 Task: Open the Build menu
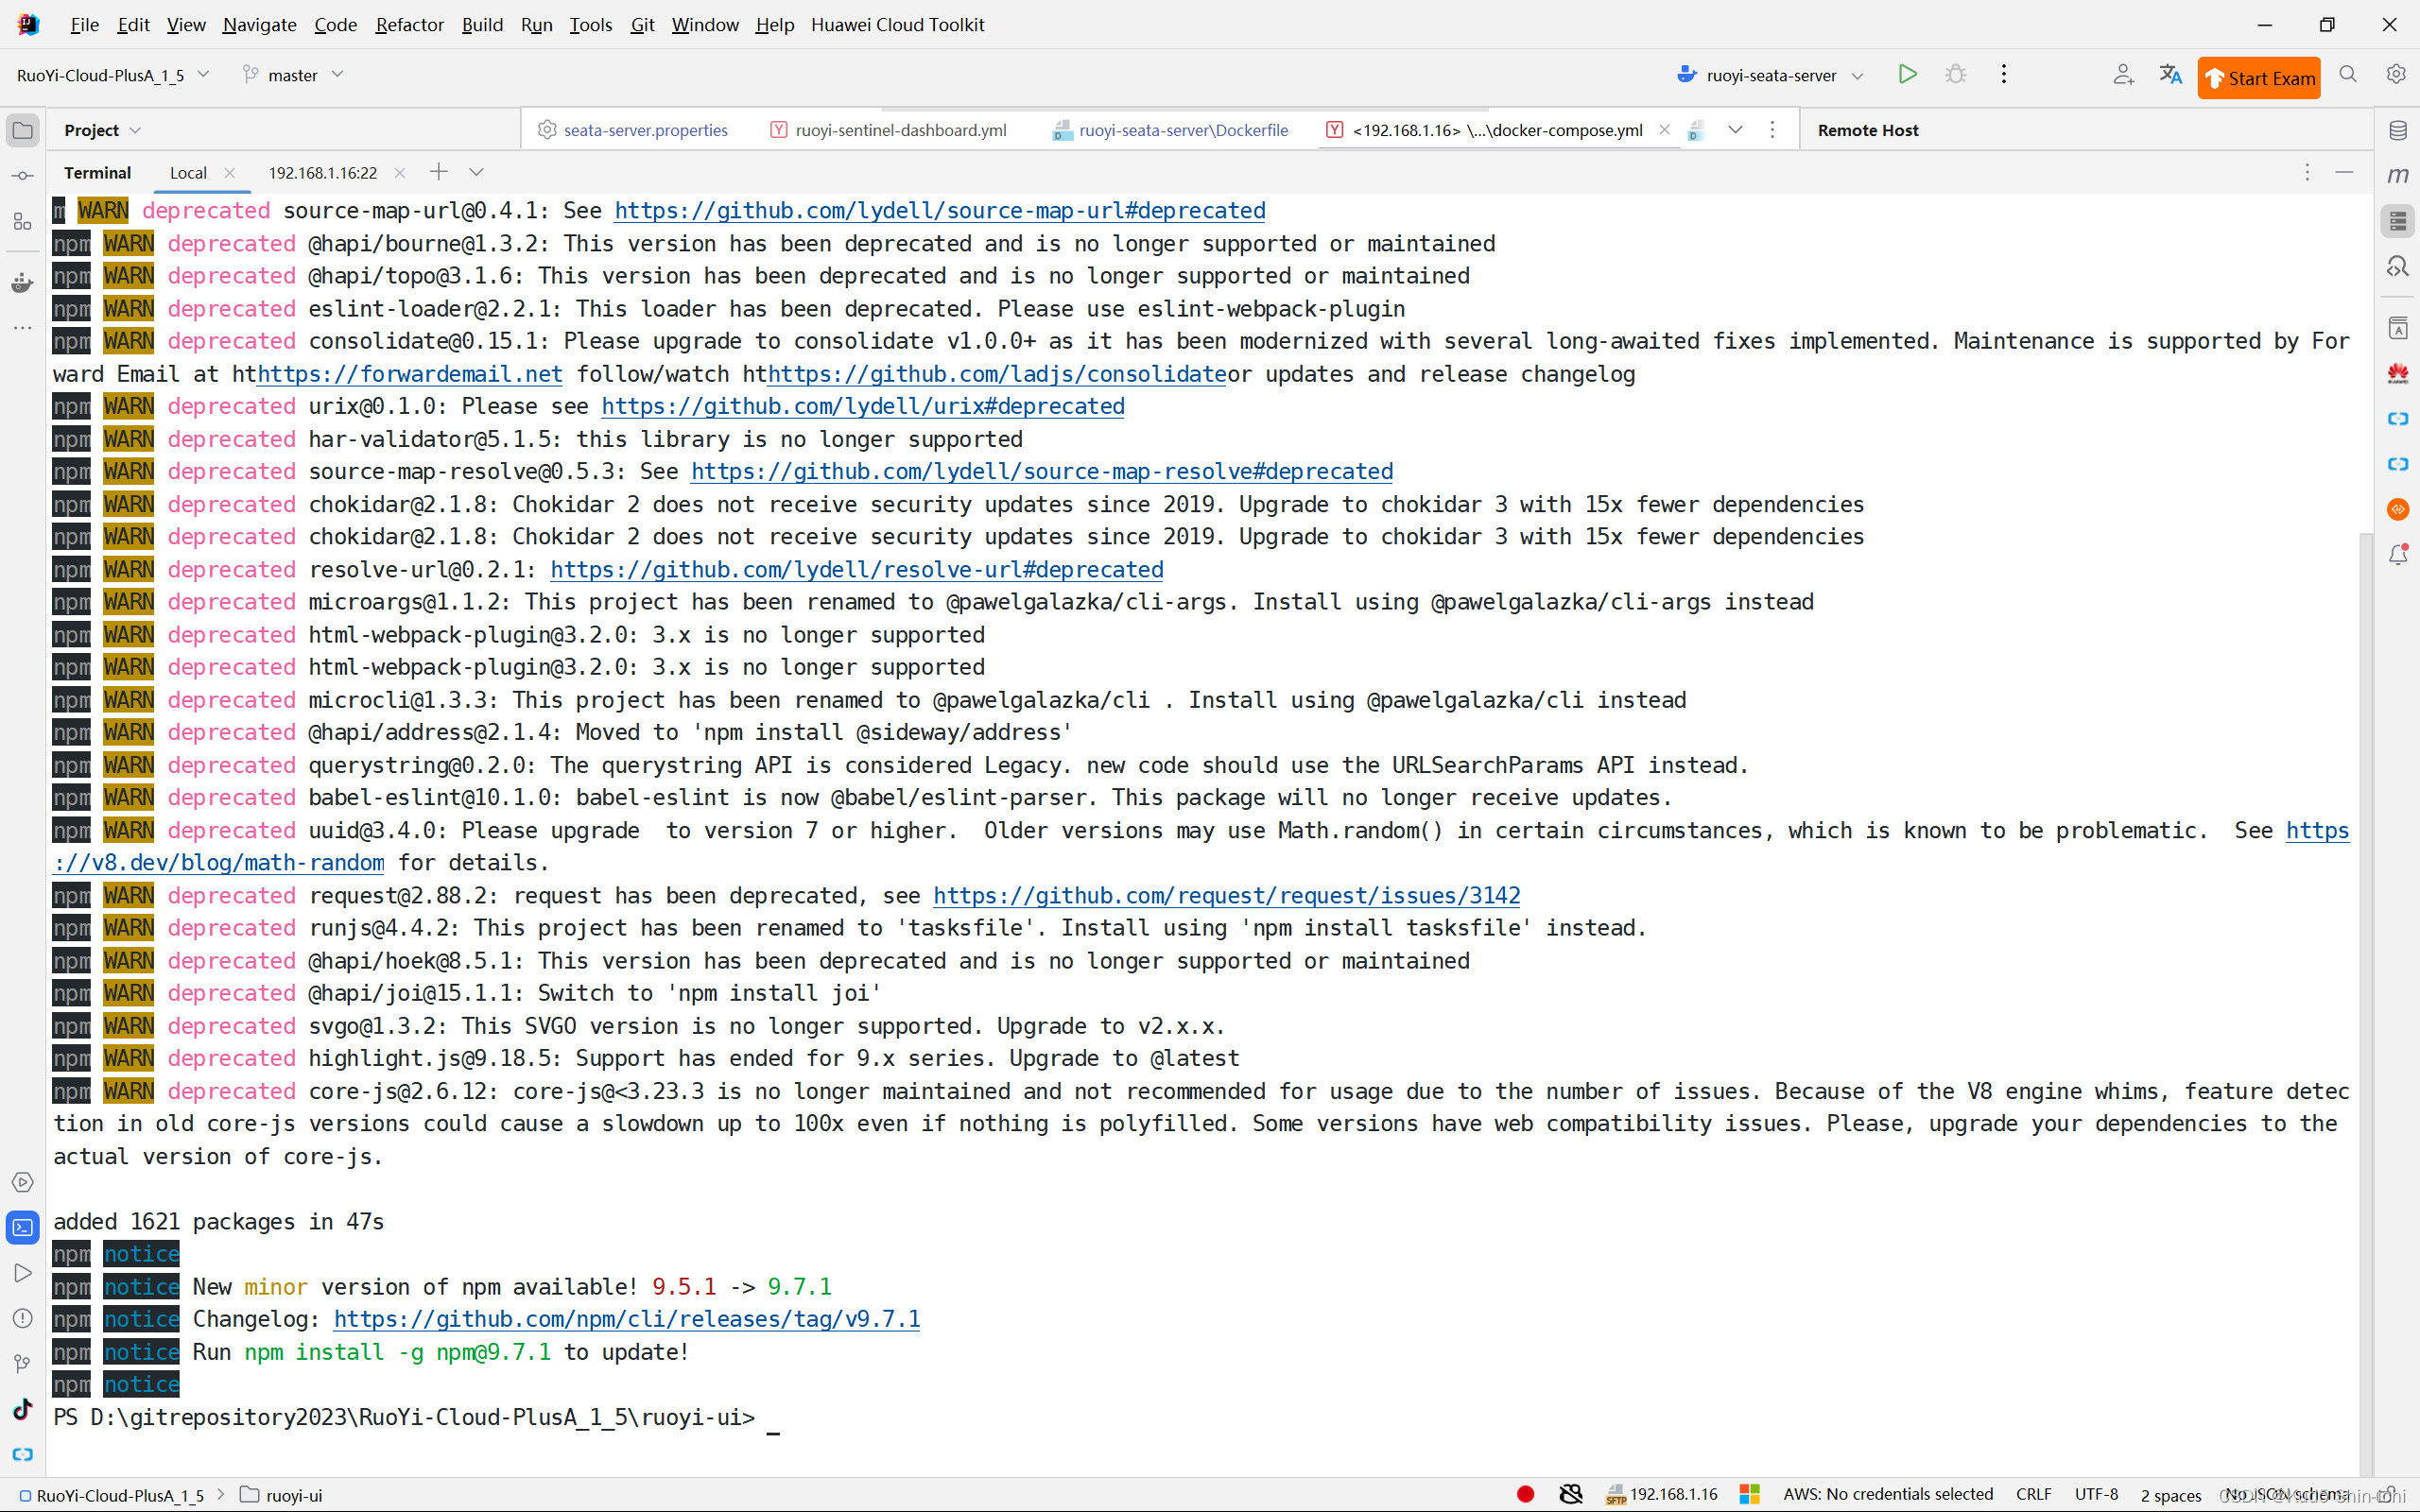pyautogui.click(x=482, y=24)
